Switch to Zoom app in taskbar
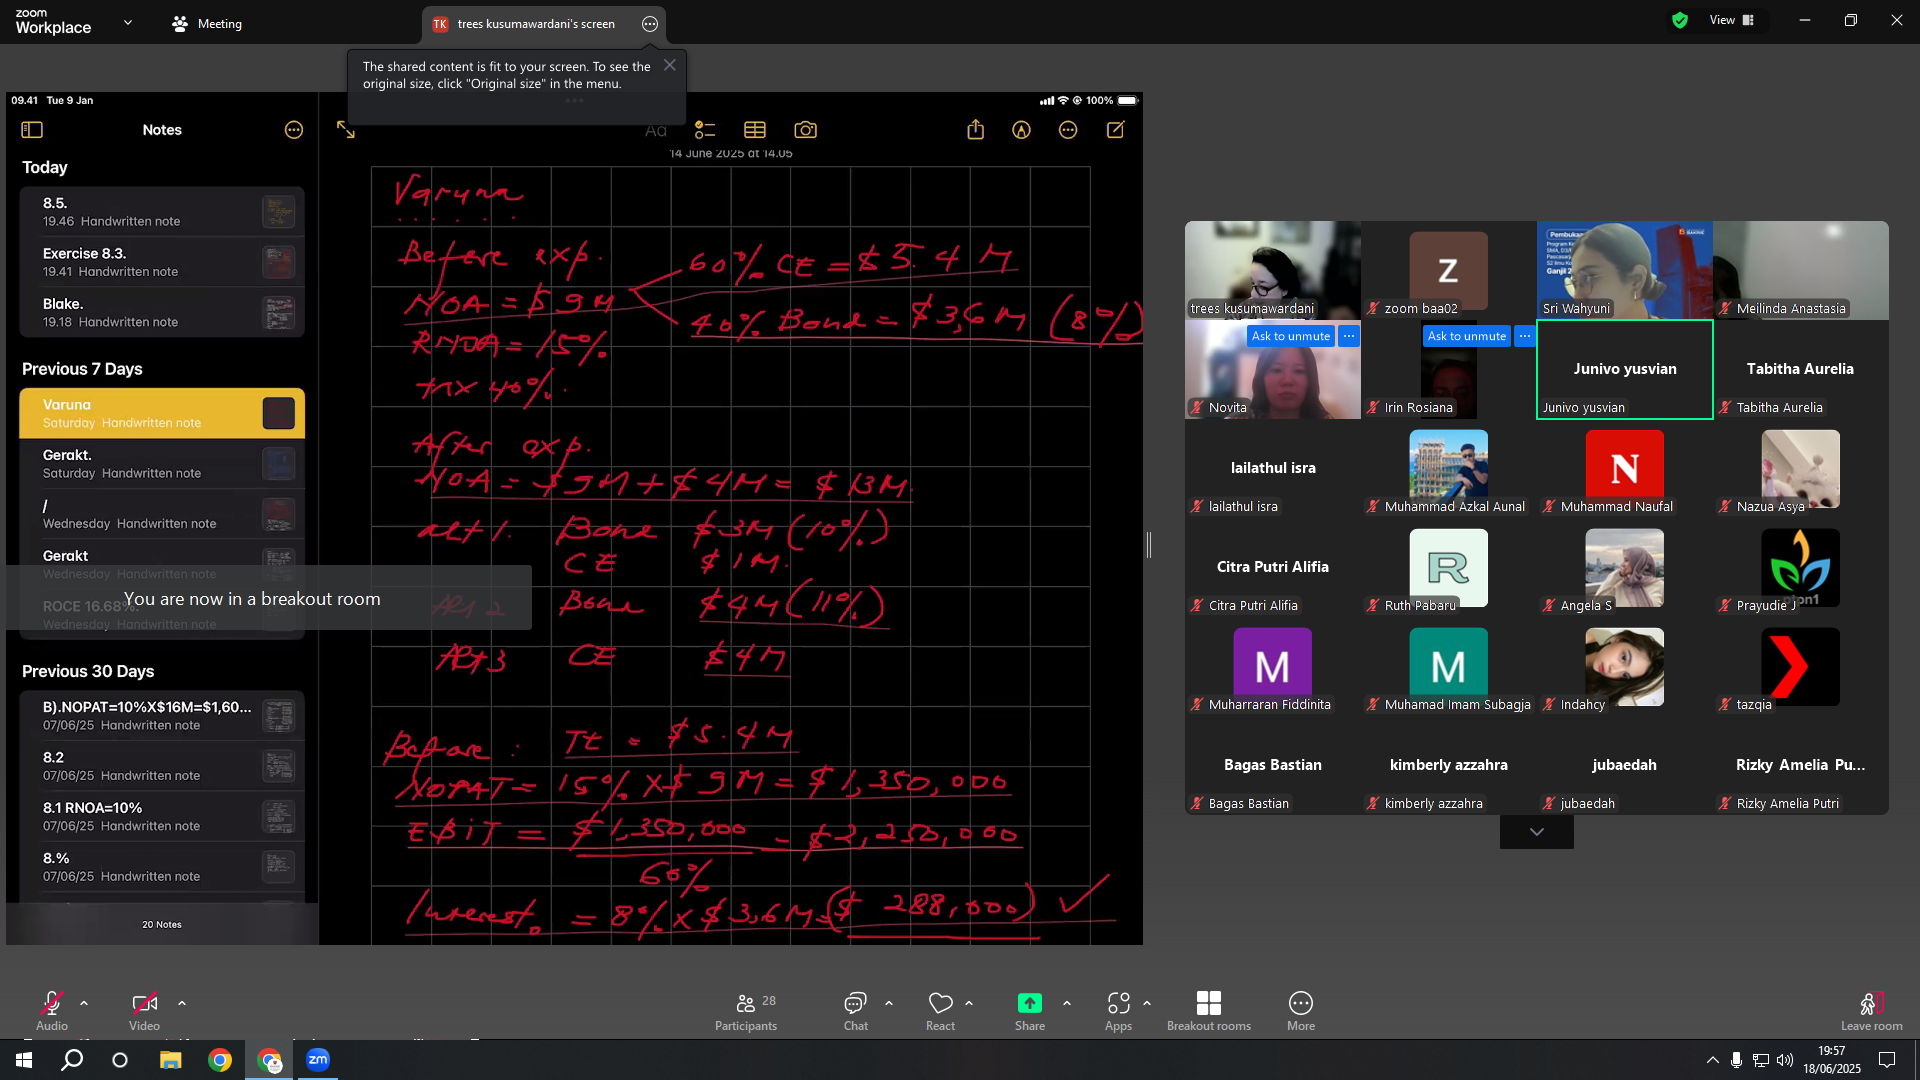This screenshot has height=1080, width=1920. pyautogui.click(x=318, y=1060)
